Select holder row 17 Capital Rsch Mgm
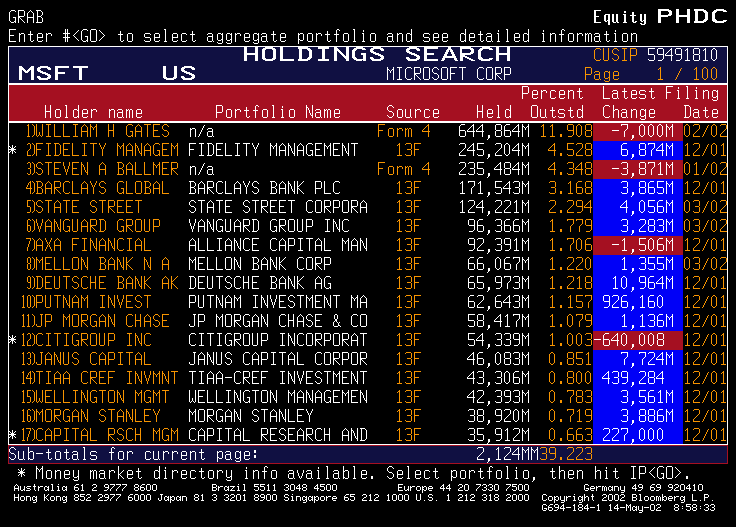 click(x=368, y=435)
